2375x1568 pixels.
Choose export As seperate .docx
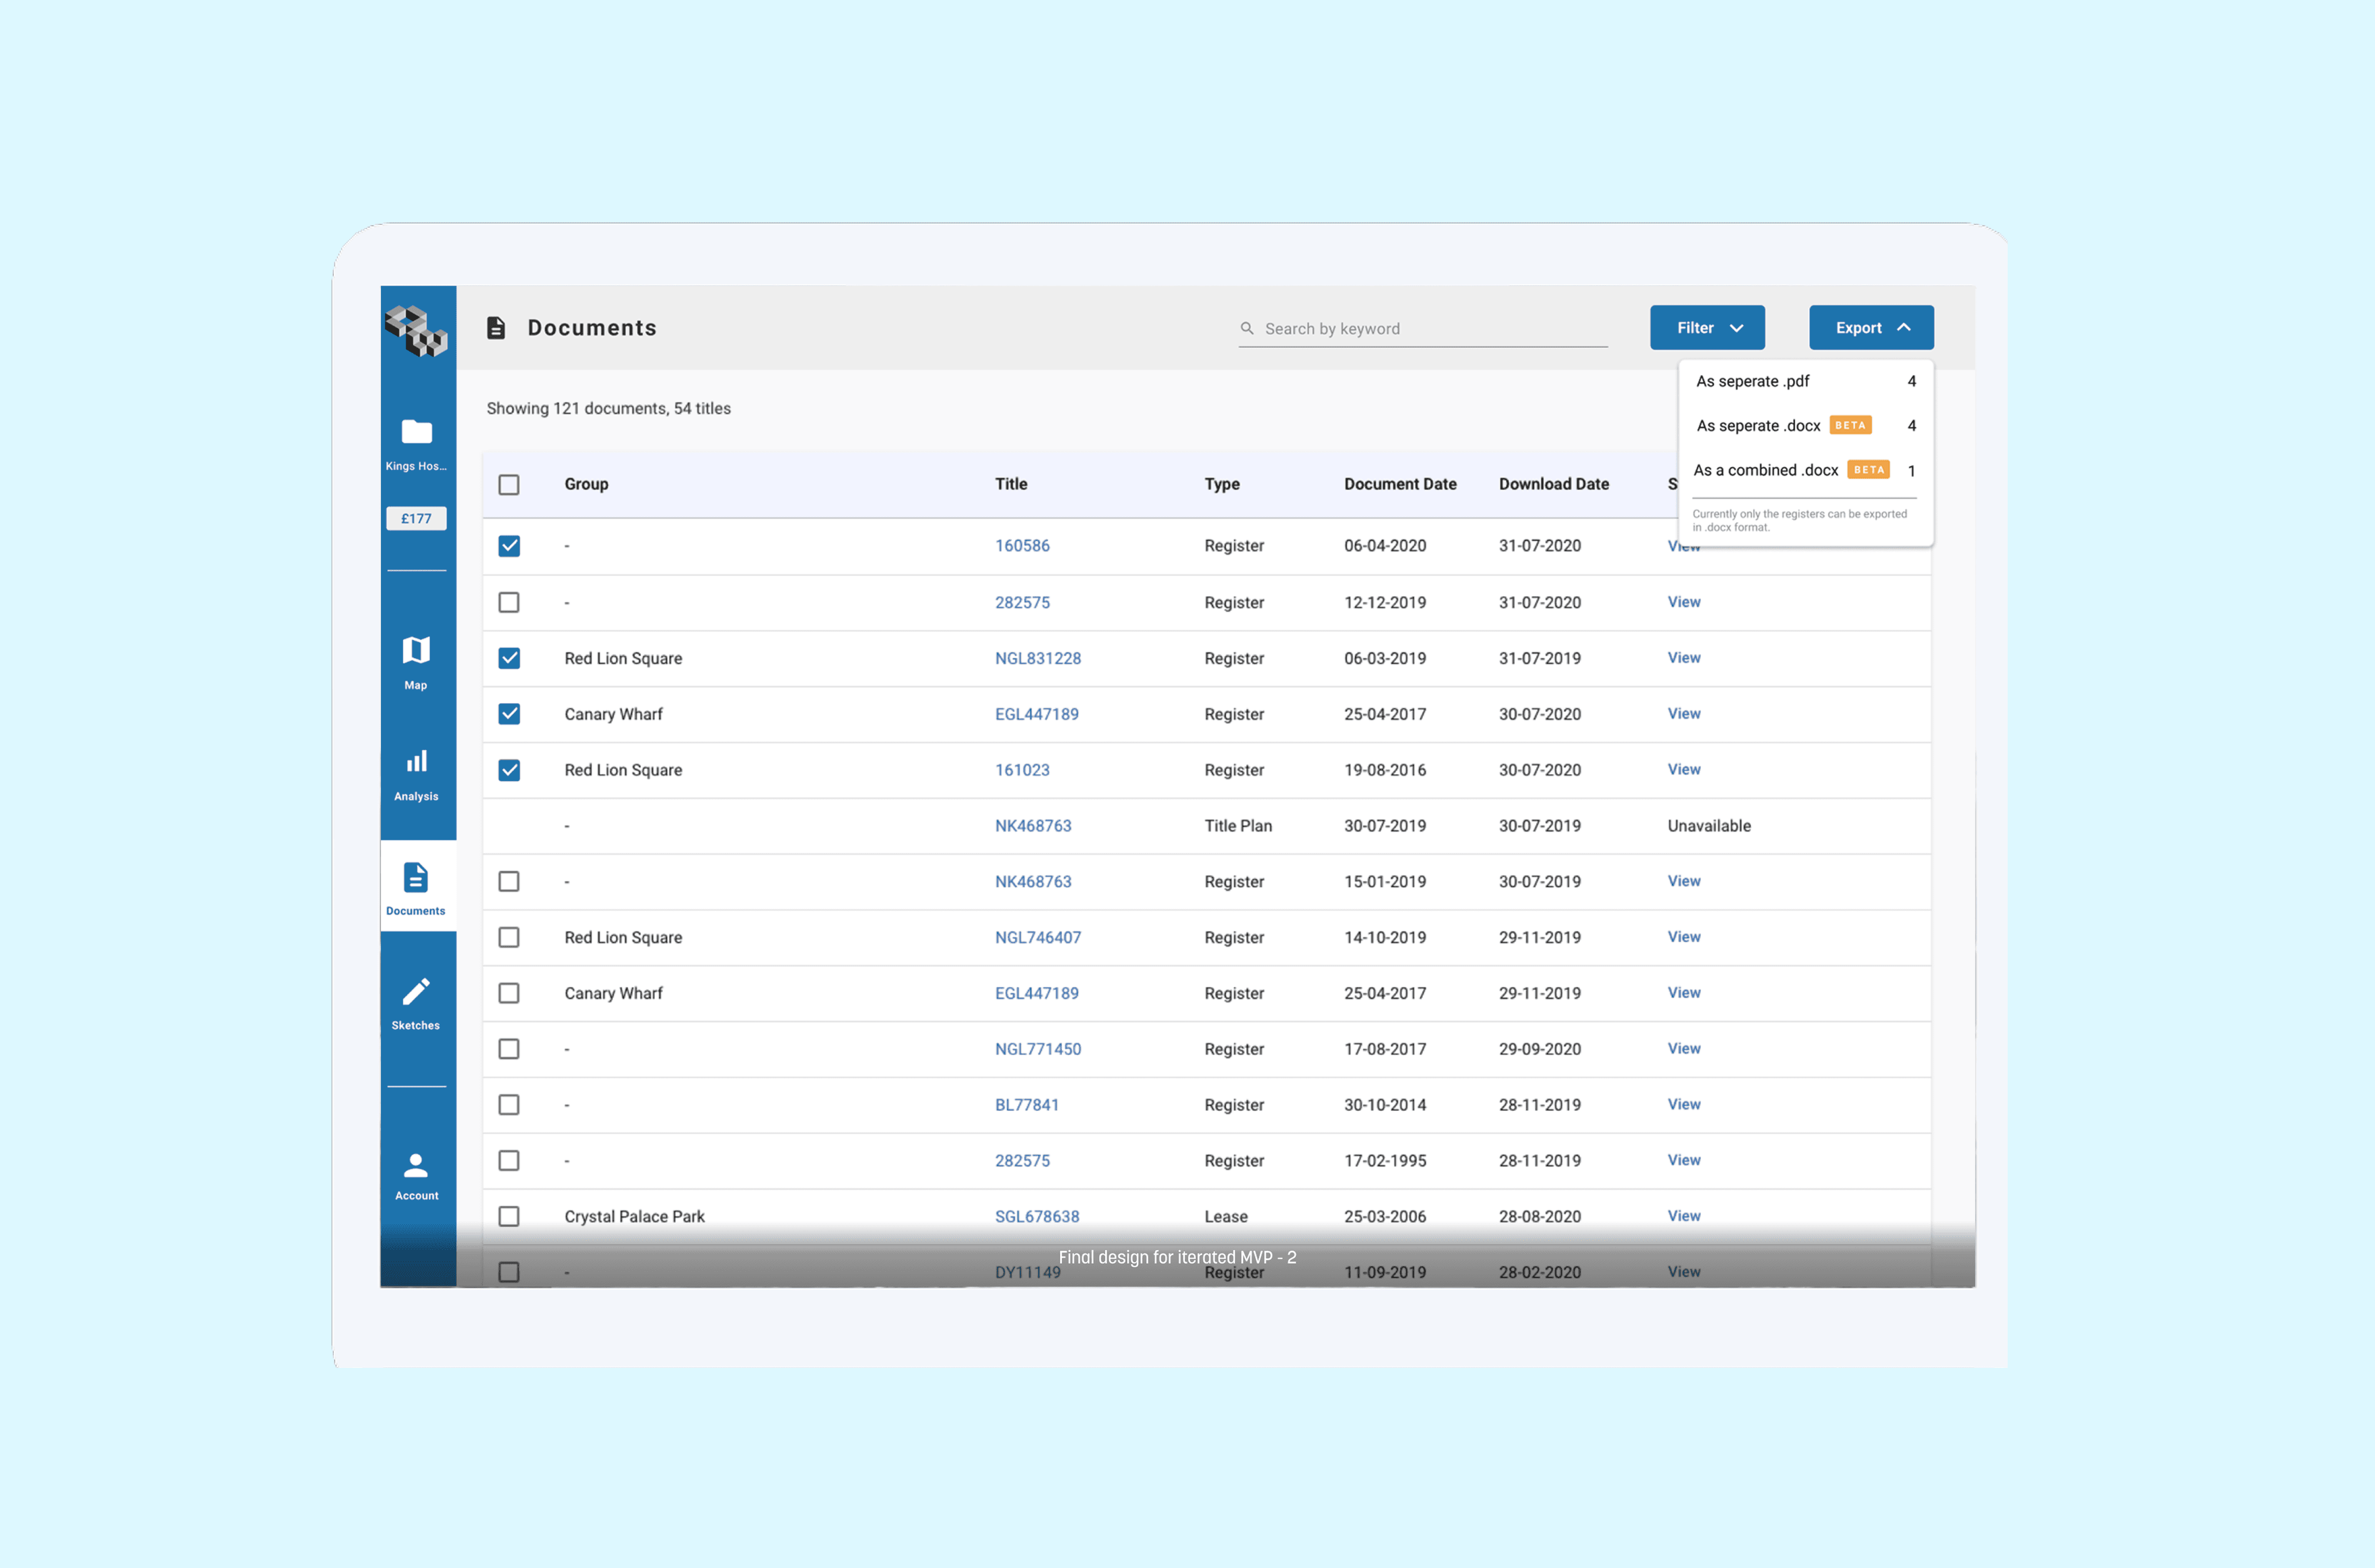click(1758, 426)
